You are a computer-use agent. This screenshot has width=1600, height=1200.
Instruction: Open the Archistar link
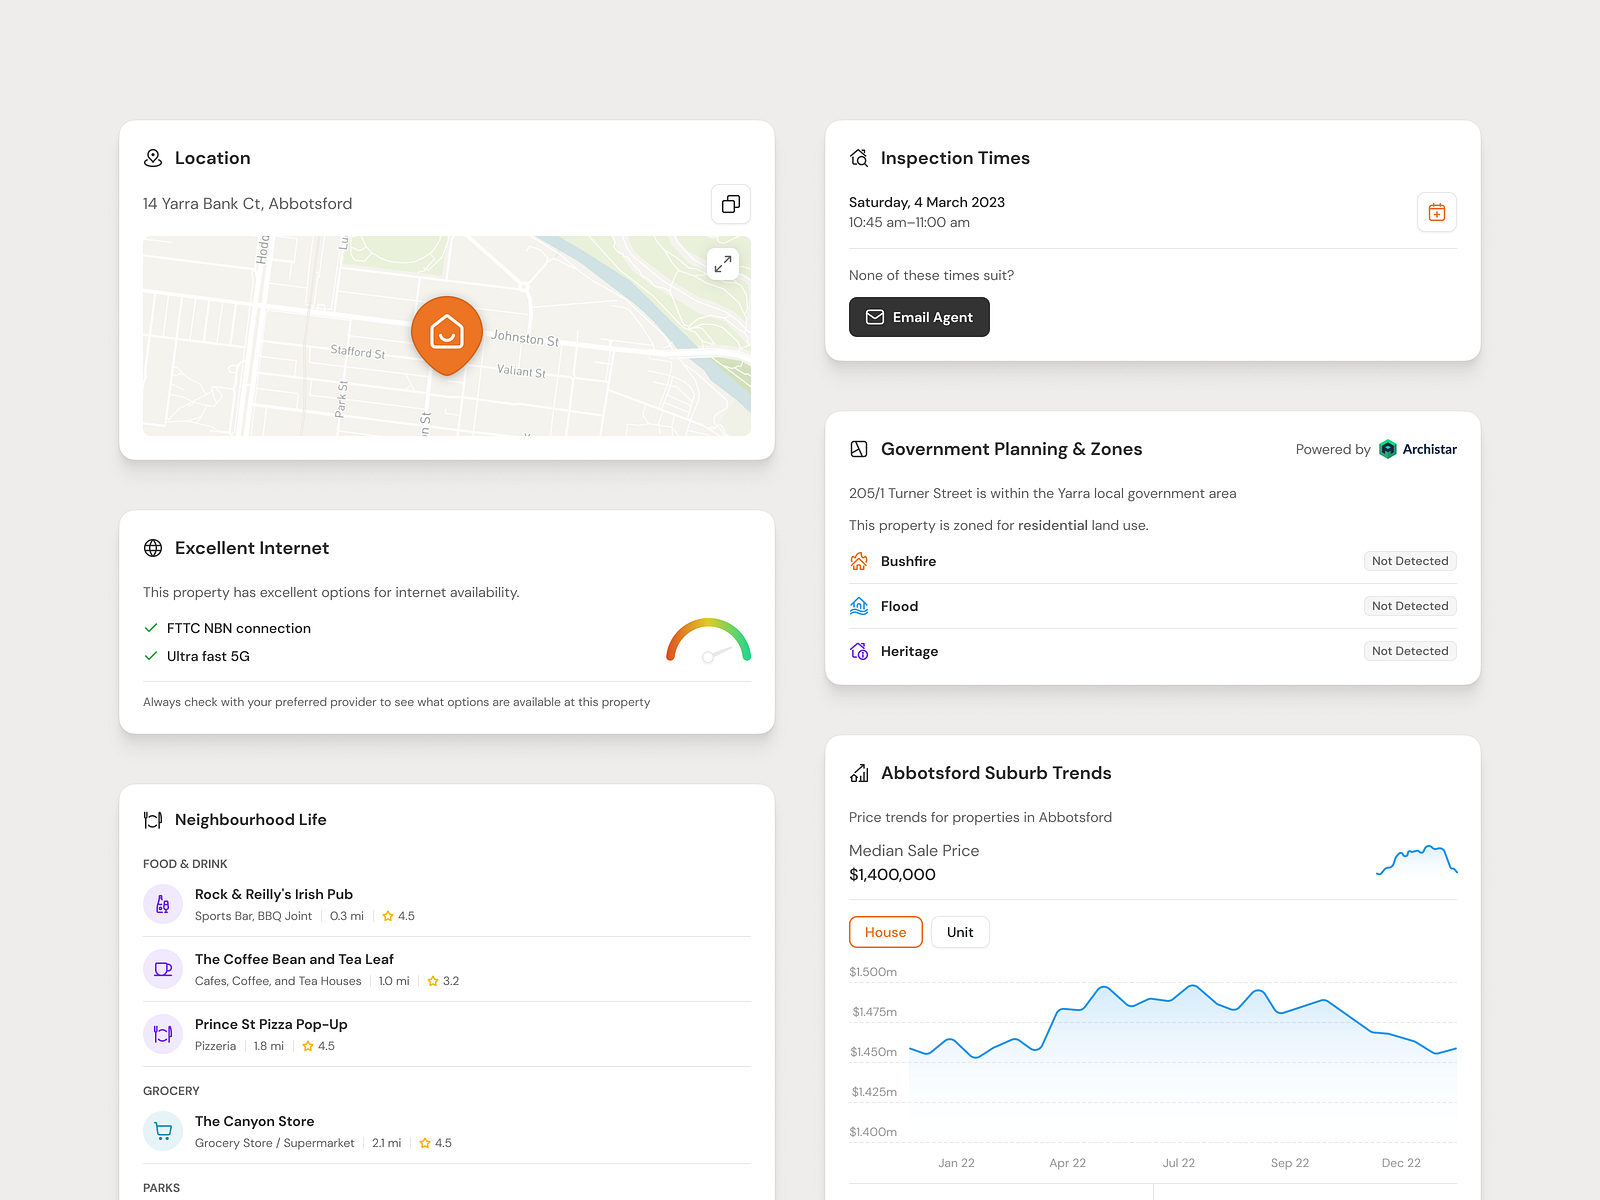1417,449
